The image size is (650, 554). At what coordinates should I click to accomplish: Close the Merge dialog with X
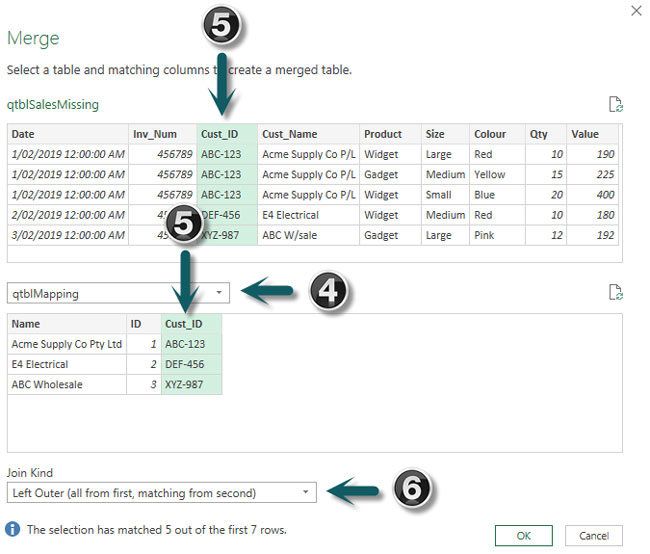(636, 10)
